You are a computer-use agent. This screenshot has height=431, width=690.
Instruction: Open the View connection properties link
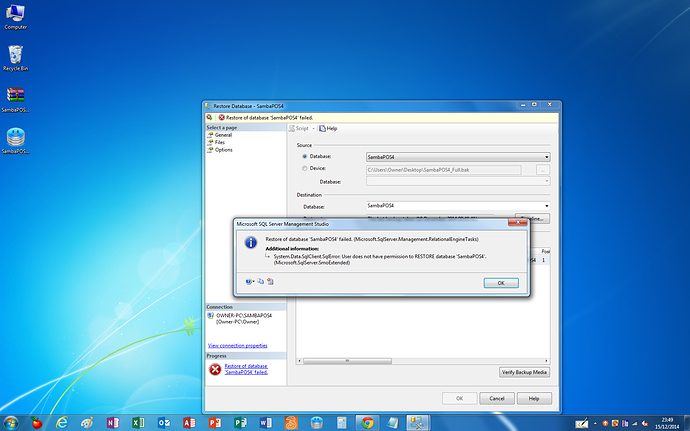(237, 345)
